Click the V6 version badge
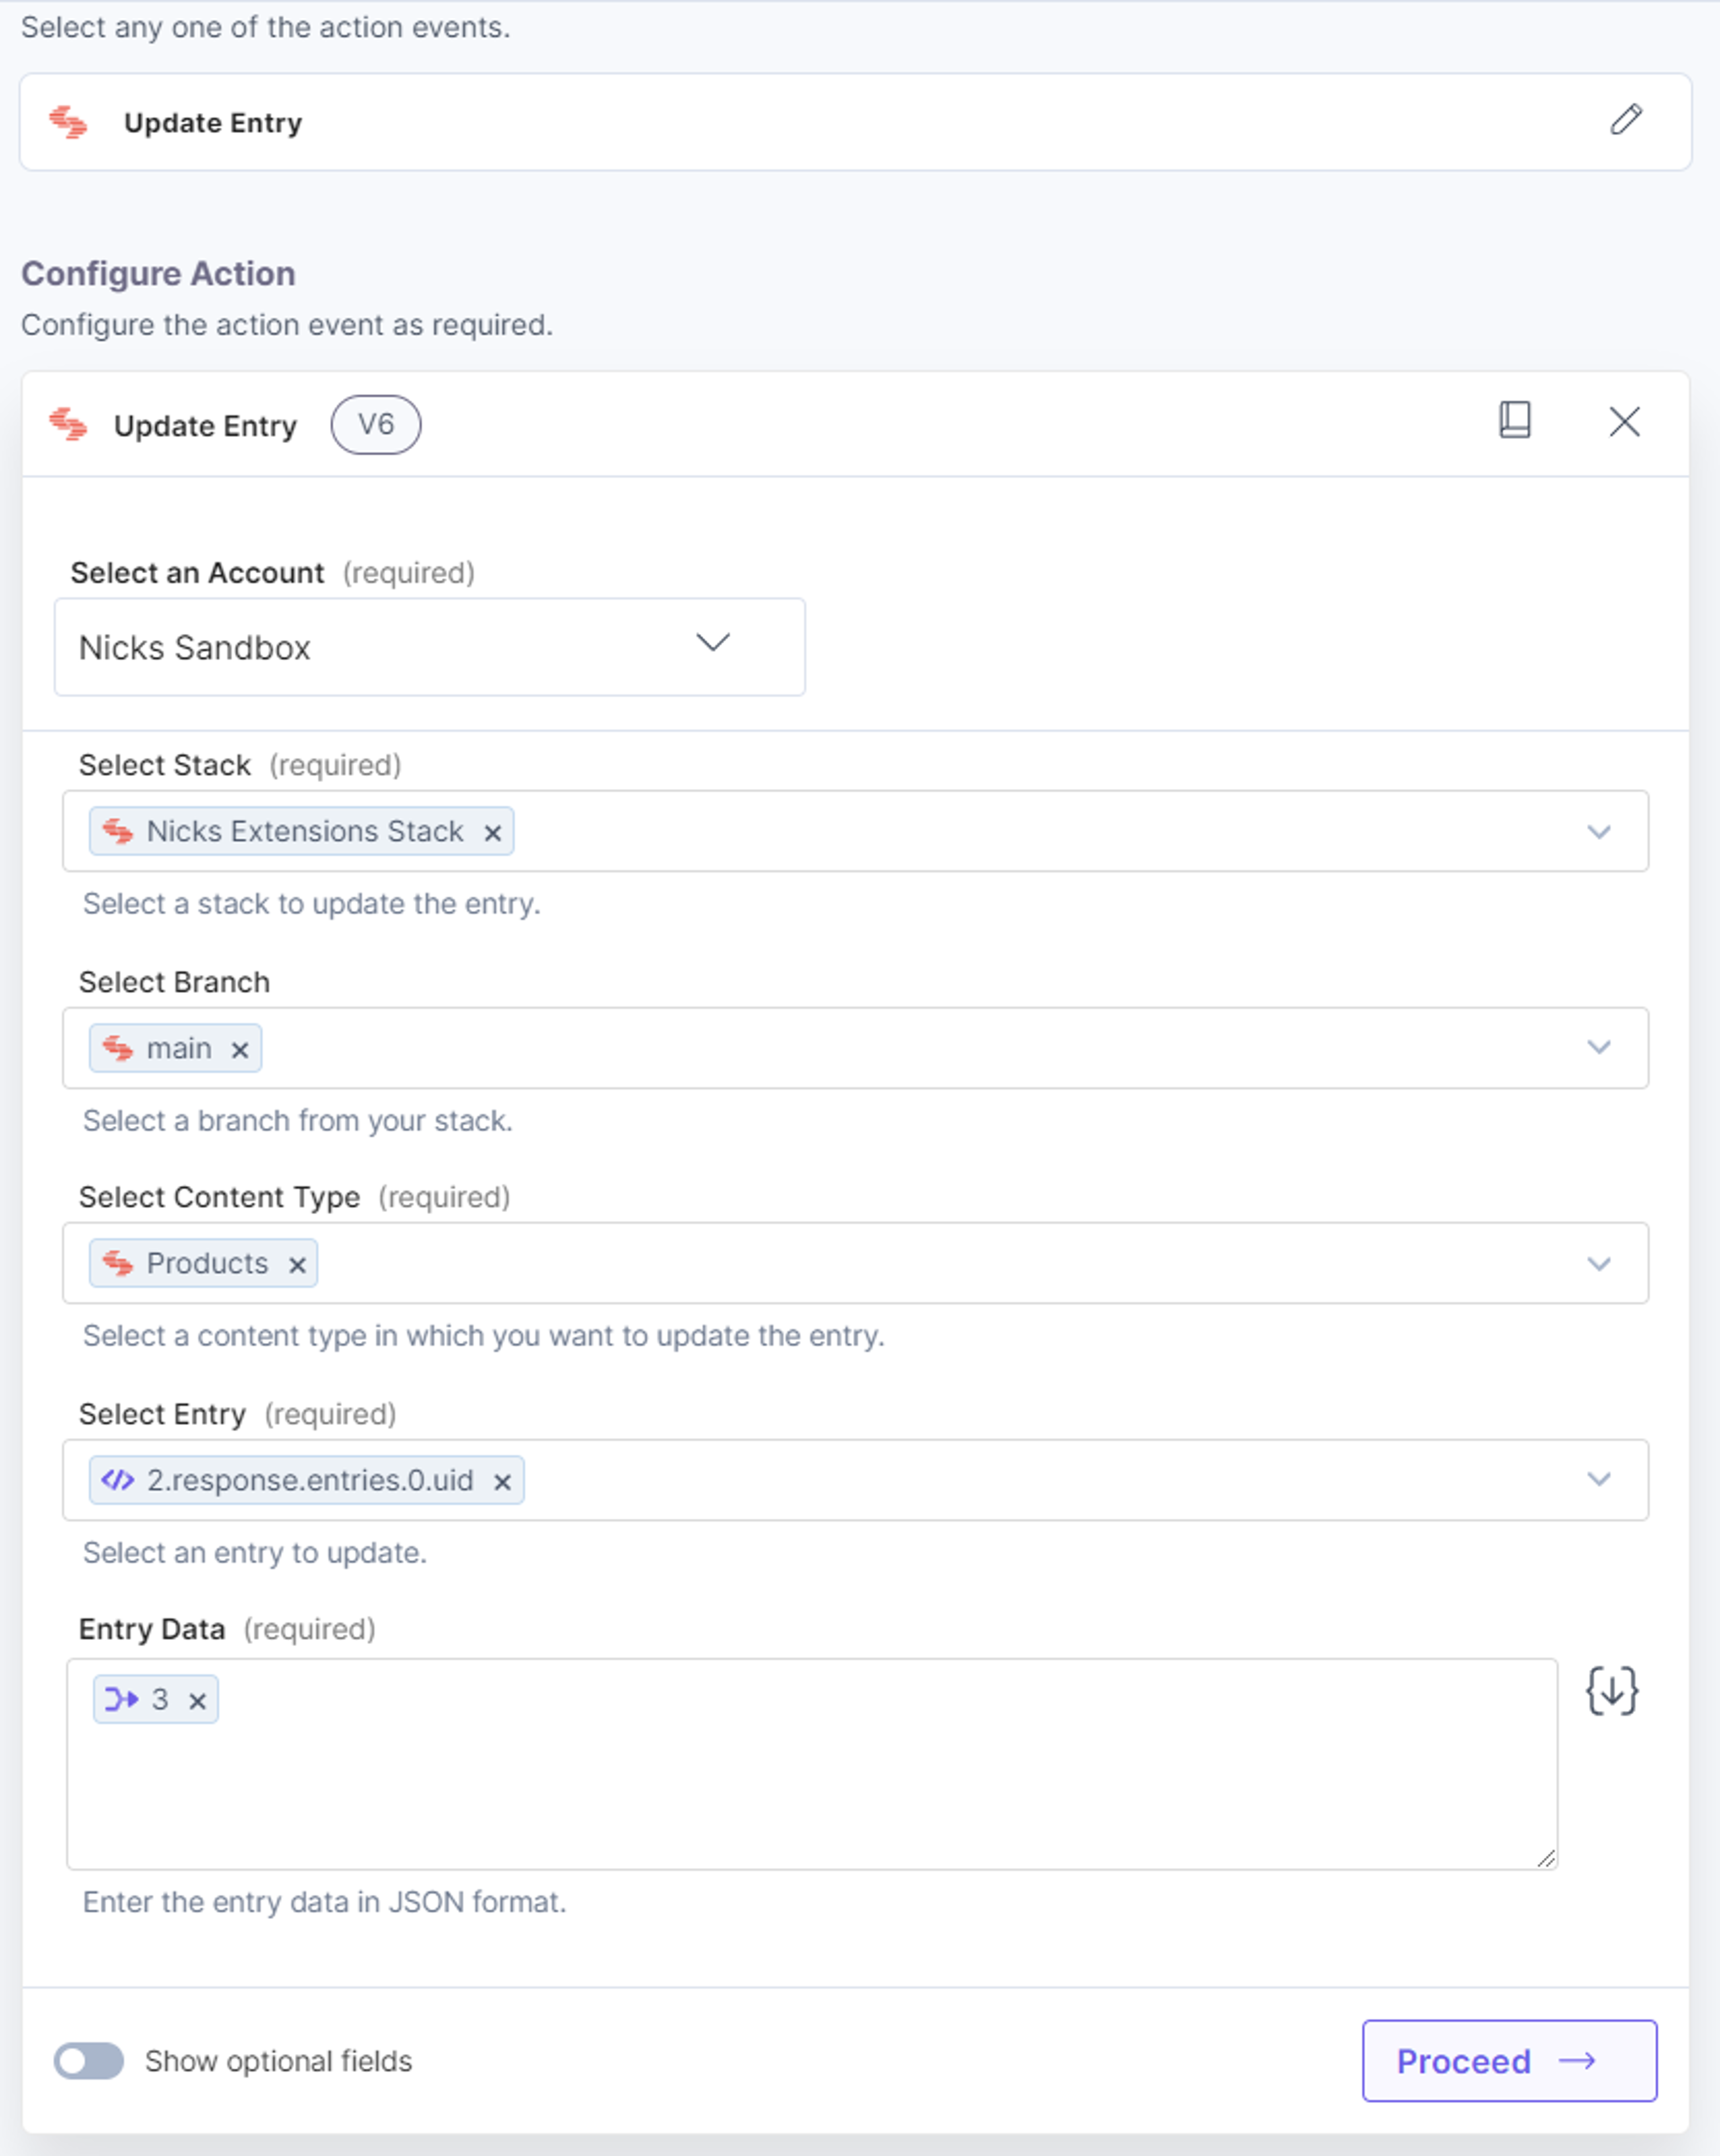This screenshot has height=2156, width=1720. (x=376, y=425)
